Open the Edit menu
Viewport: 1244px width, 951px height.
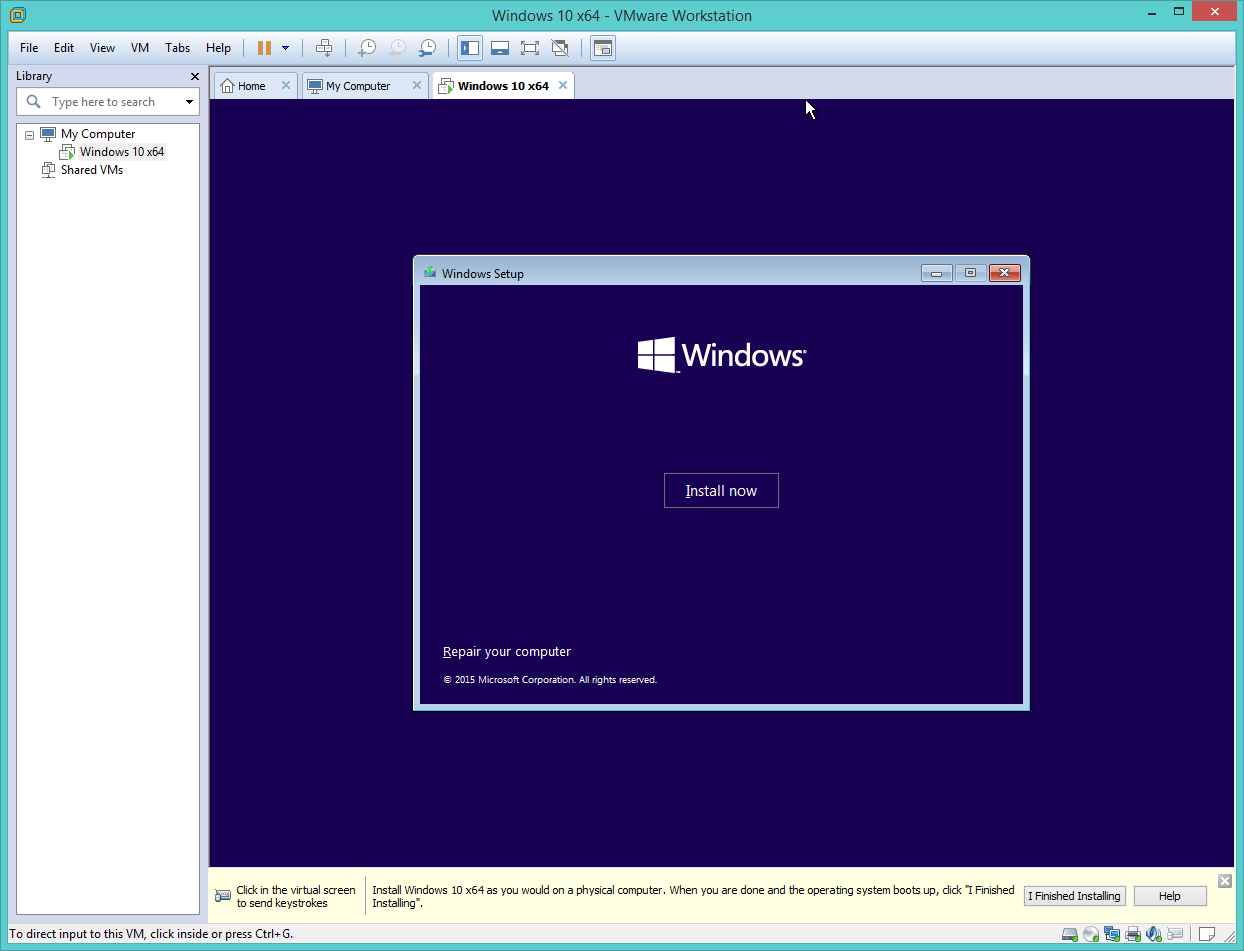[x=64, y=48]
